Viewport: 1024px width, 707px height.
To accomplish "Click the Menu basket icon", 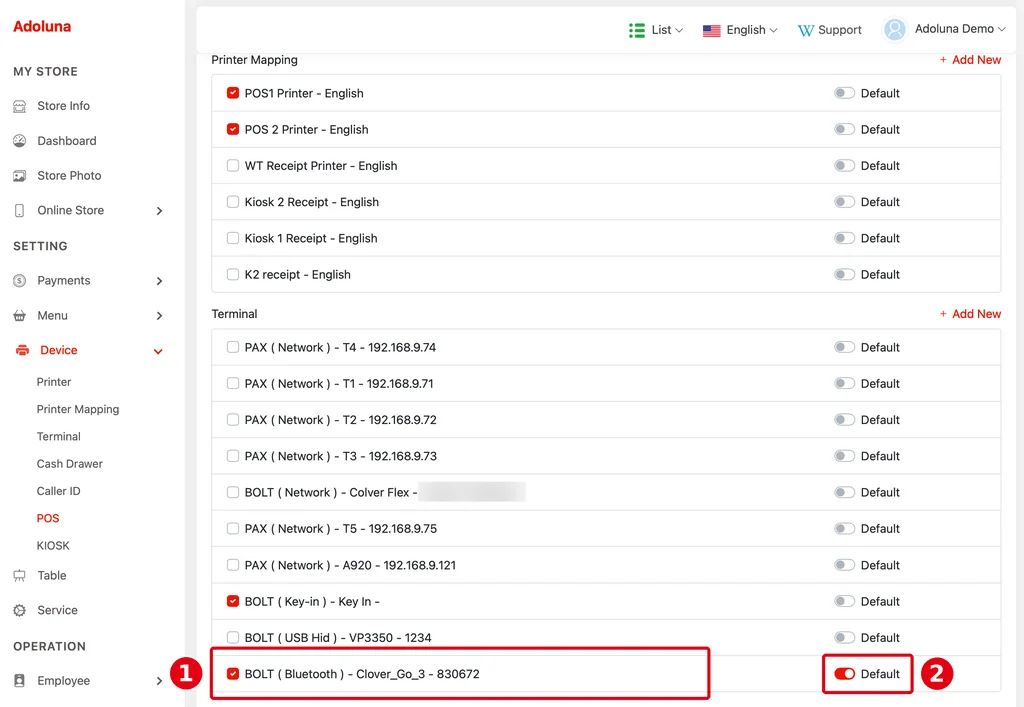I will [20, 316].
